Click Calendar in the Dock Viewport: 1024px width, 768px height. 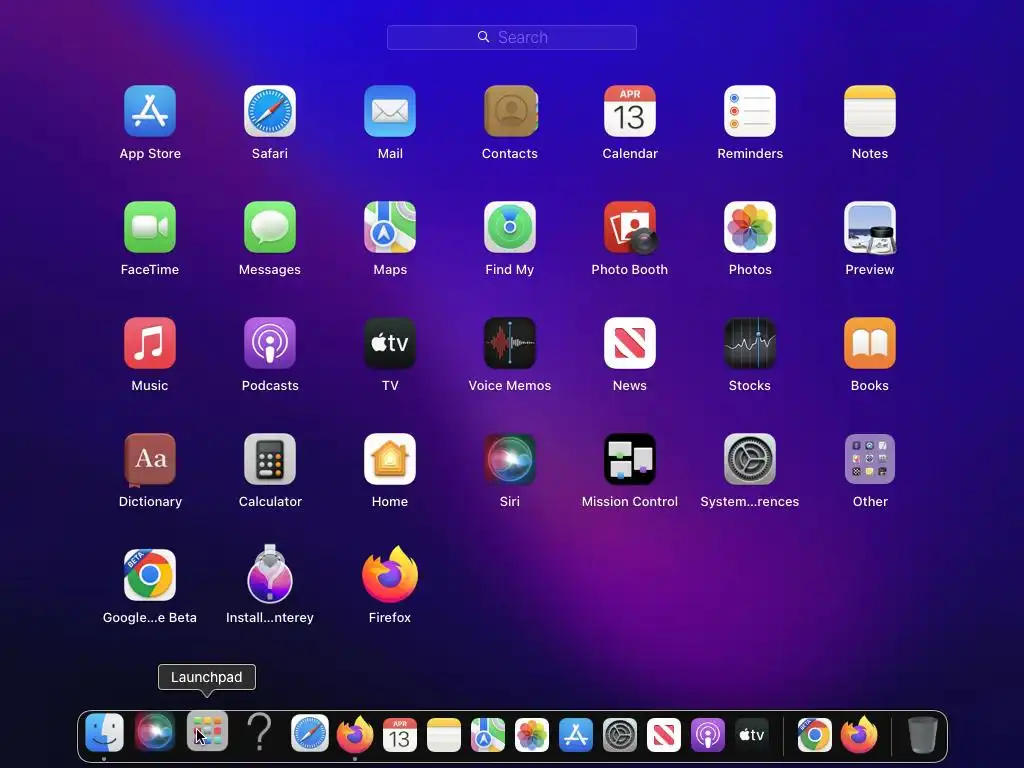400,734
